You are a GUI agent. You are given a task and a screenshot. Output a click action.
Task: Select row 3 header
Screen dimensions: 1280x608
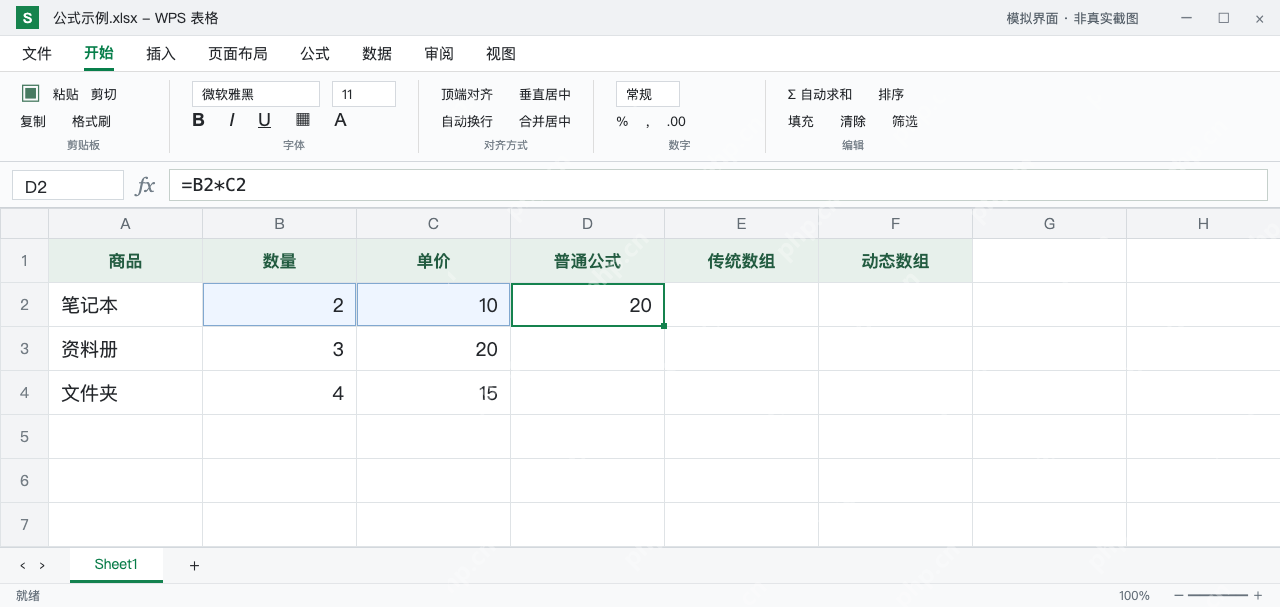(x=24, y=349)
